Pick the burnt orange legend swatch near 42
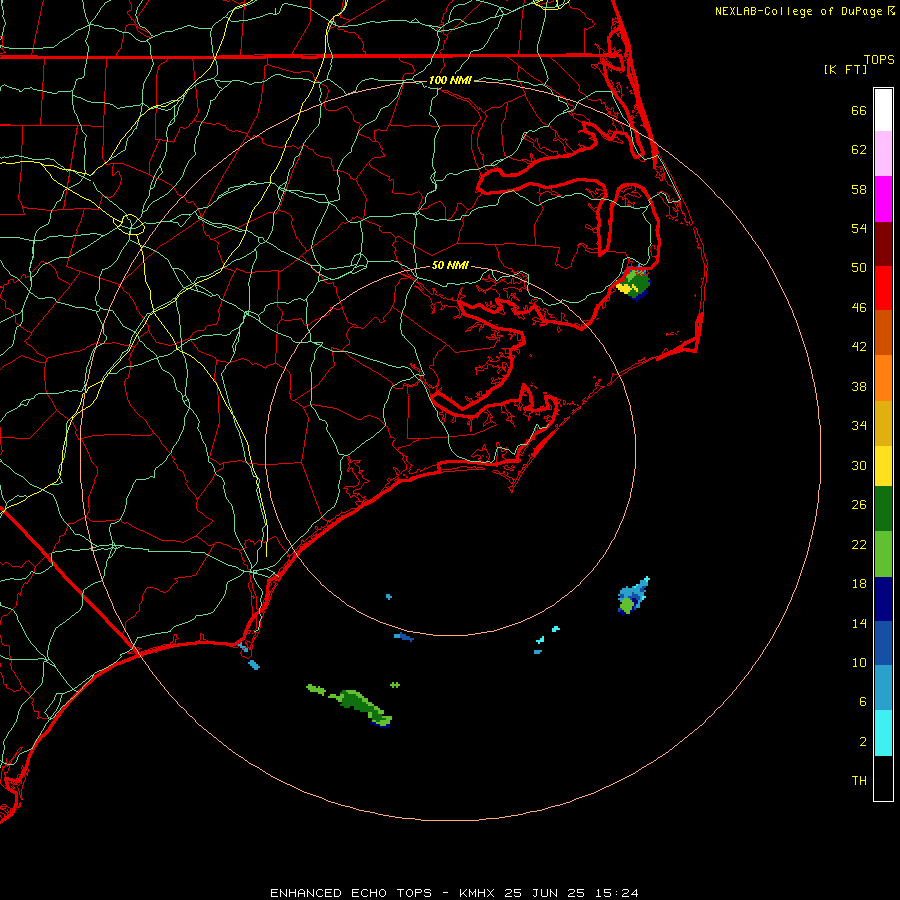Screen dimensions: 900x900 point(883,333)
